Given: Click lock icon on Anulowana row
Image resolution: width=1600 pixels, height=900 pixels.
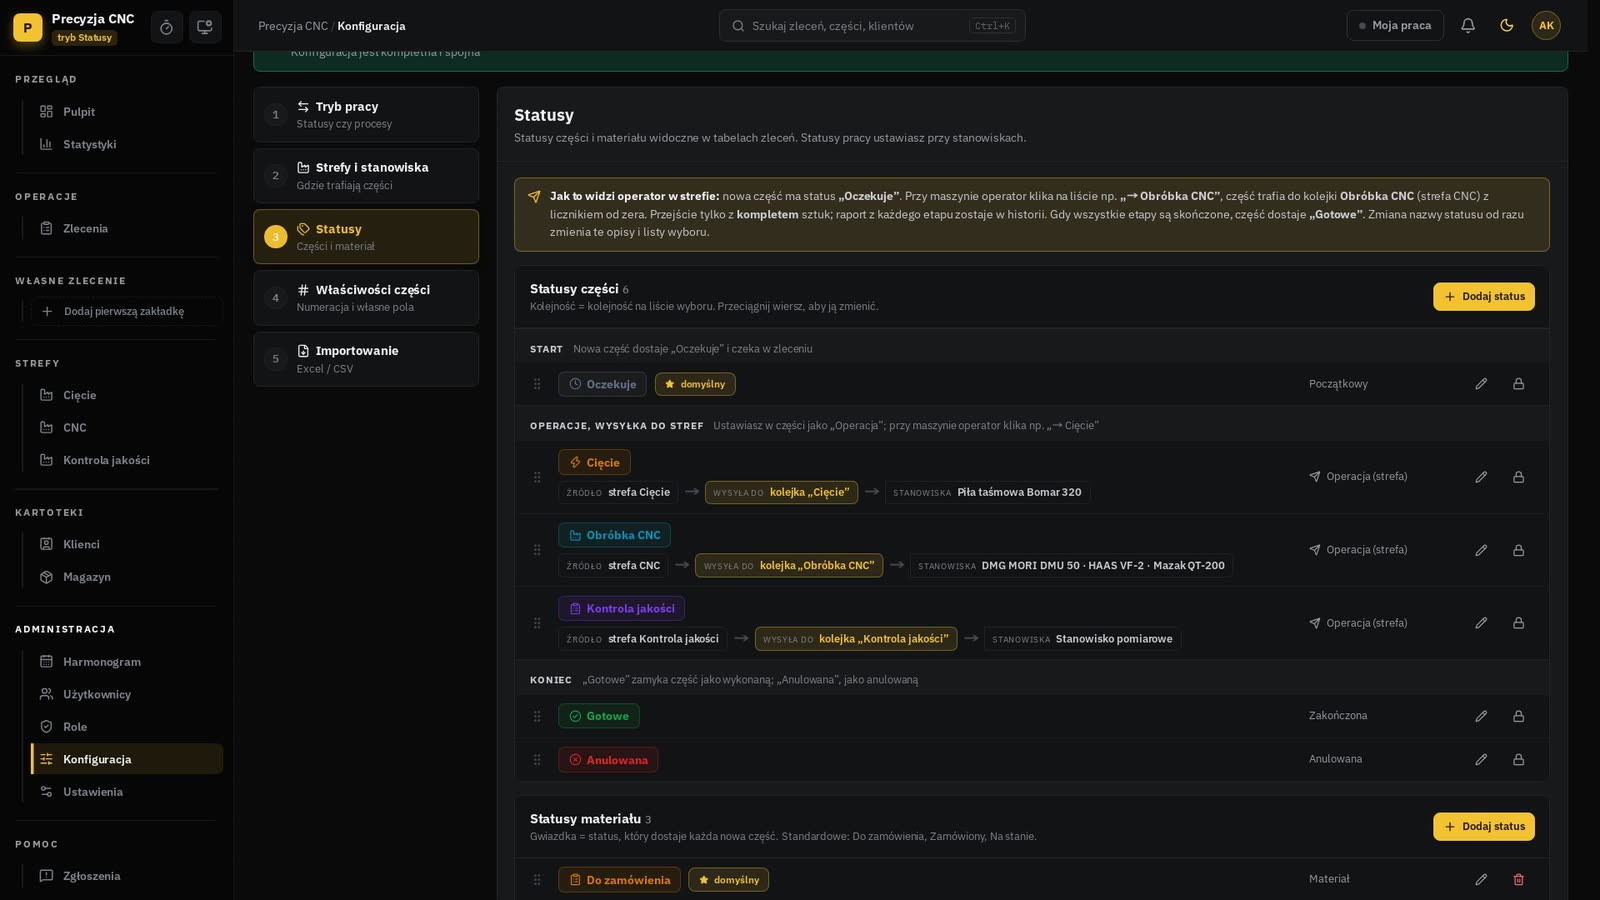Looking at the screenshot, I should click(x=1518, y=760).
